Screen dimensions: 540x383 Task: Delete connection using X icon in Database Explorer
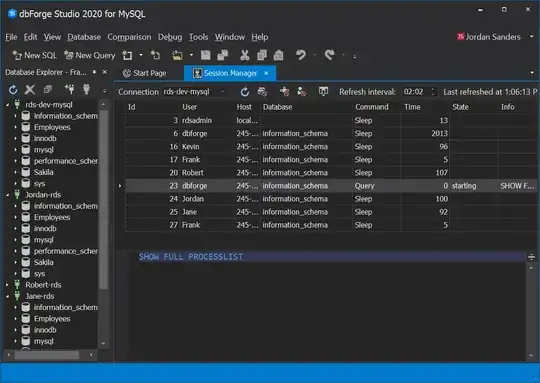(x=30, y=90)
